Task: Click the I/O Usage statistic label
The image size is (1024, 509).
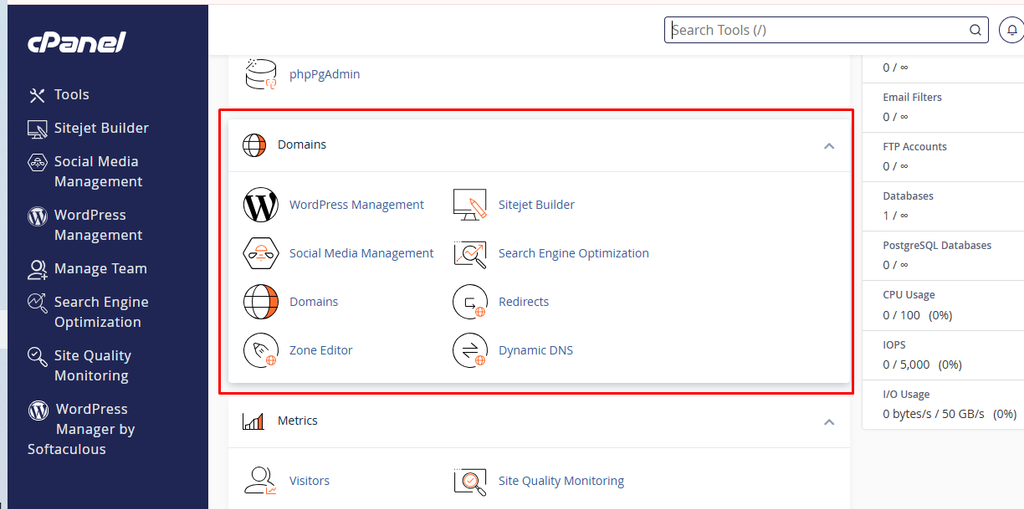Action: pyautogui.click(x=906, y=395)
